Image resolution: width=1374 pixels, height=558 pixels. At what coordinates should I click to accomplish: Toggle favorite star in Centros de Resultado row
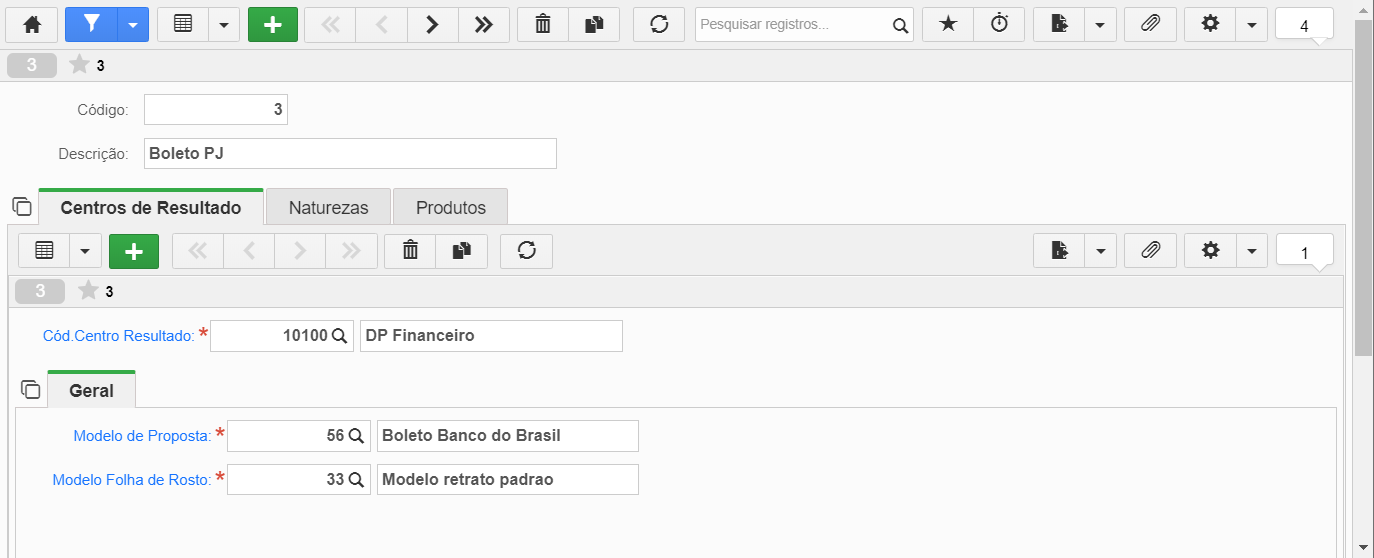(x=89, y=291)
